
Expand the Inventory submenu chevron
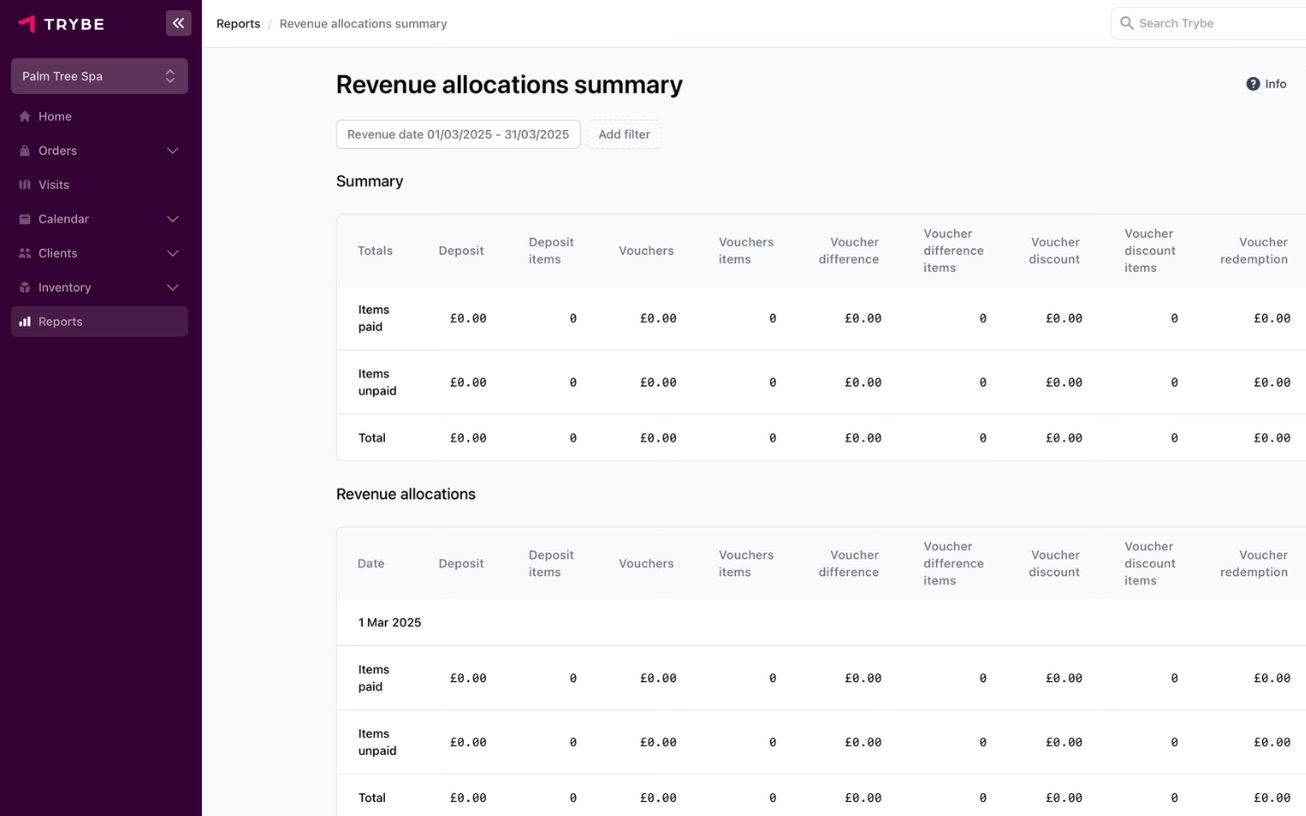[x=172, y=288]
